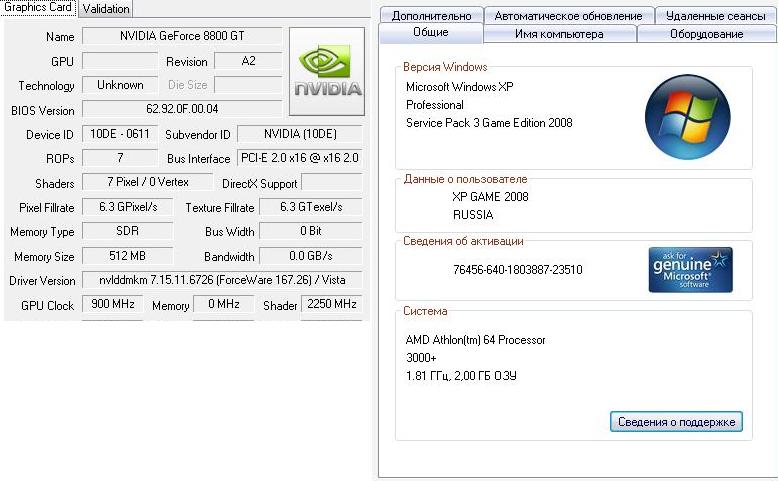Click the empty Die Size field
778x481 pixels.
point(248,85)
